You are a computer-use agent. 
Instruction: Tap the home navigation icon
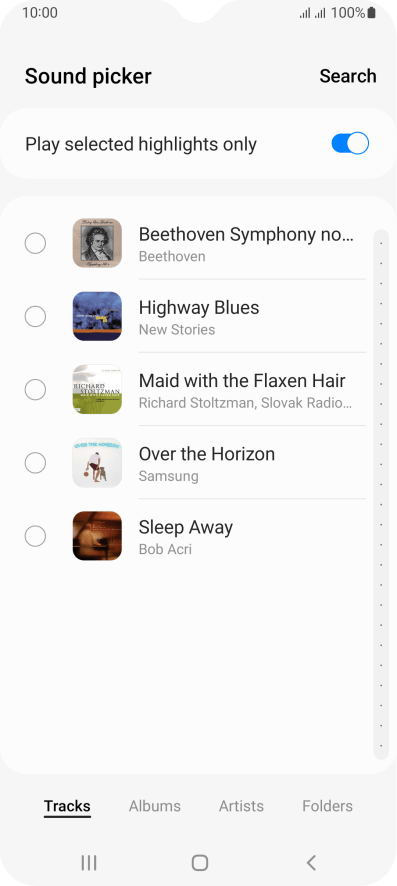200,862
